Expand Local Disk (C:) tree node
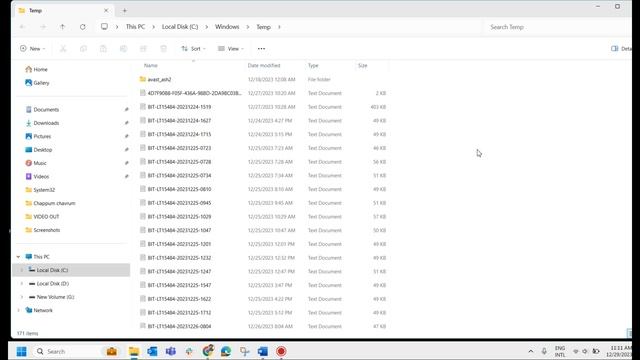Image resolution: width=640 pixels, height=360 pixels. 22,270
